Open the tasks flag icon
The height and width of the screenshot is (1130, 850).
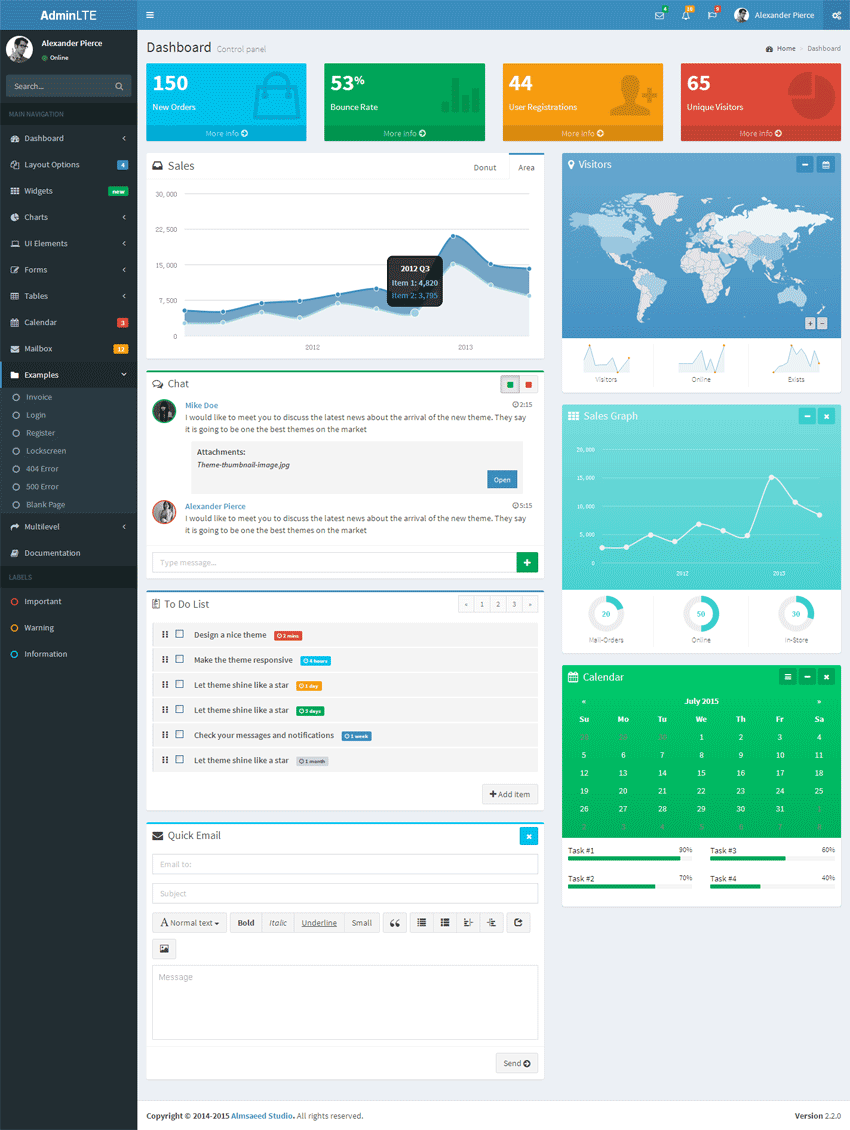(x=712, y=15)
